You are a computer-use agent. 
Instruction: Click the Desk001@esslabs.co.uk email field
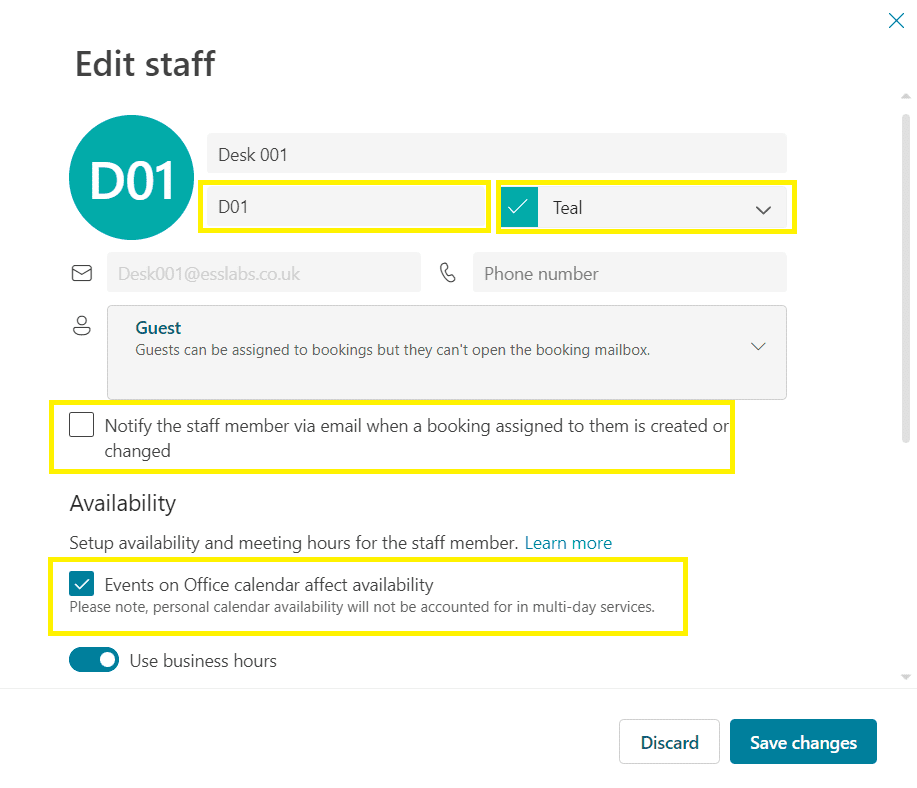tap(263, 272)
